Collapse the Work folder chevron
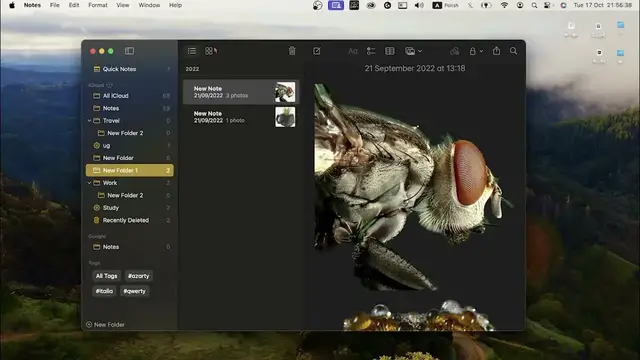This screenshot has height=360, width=640. [x=89, y=183]
